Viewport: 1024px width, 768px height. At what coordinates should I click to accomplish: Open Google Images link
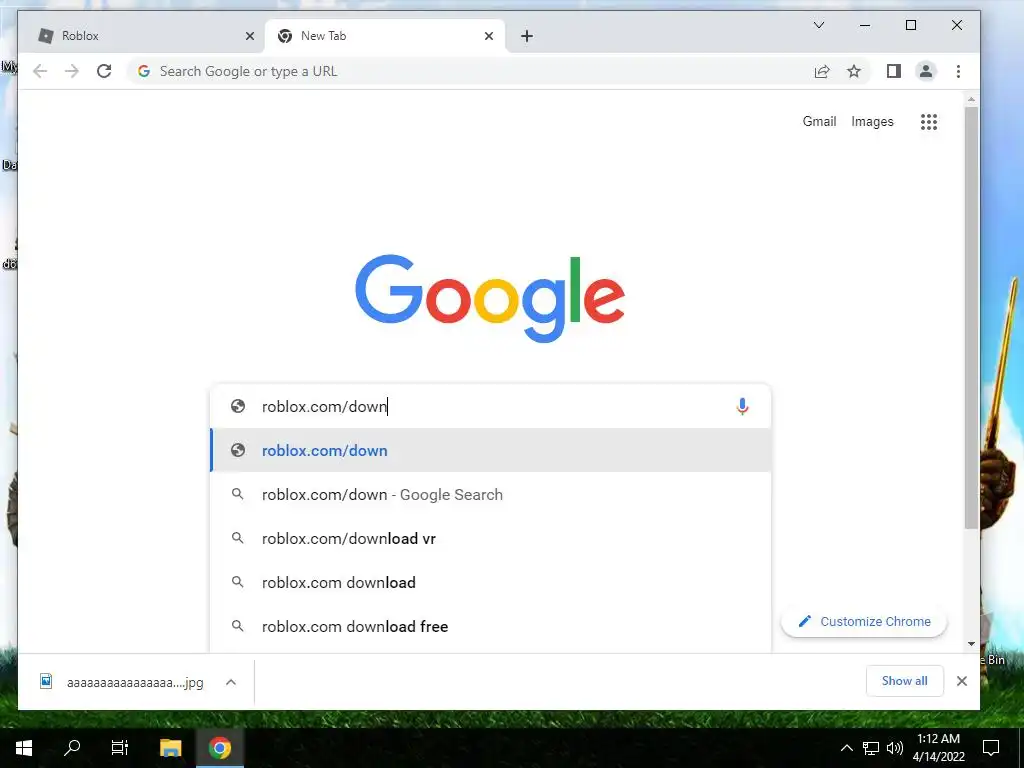tap(872, 121)
